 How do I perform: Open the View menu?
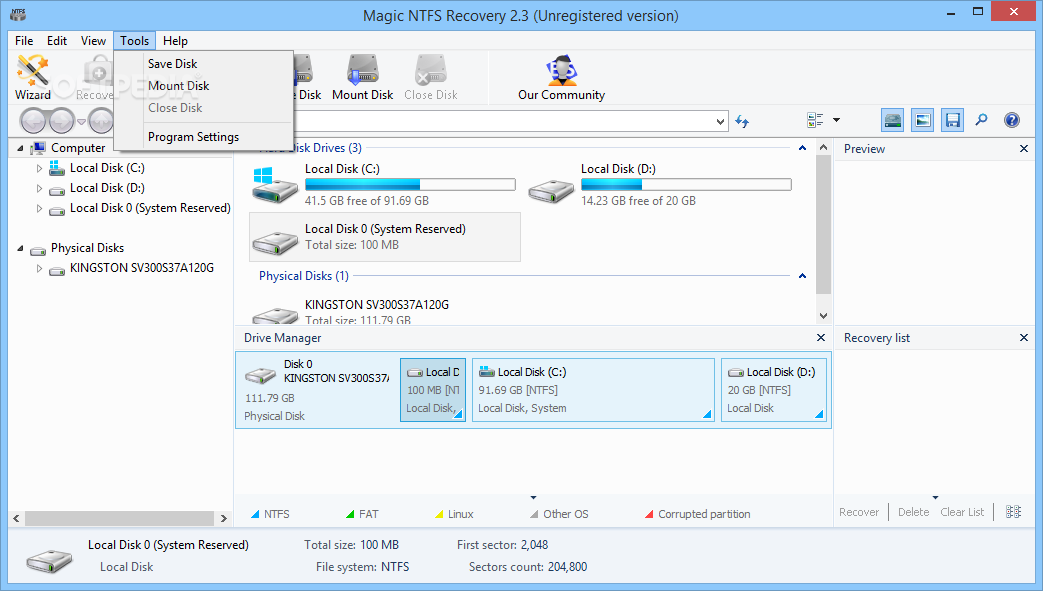(x=93, y=41)
